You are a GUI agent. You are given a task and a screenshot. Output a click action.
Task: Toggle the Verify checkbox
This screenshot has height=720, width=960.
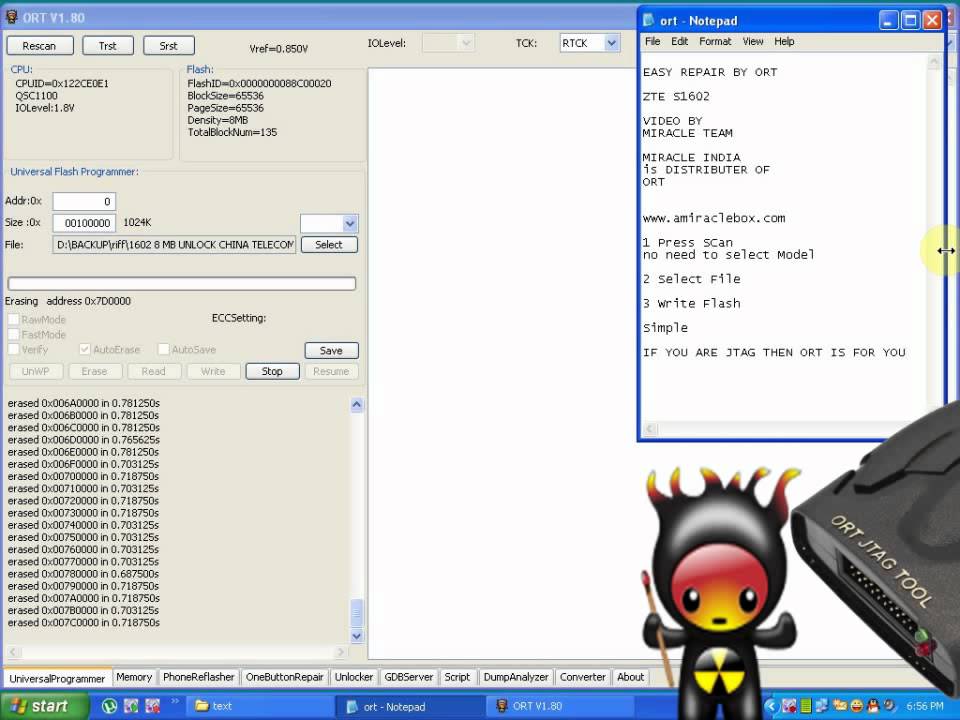(x=13, y=349)
